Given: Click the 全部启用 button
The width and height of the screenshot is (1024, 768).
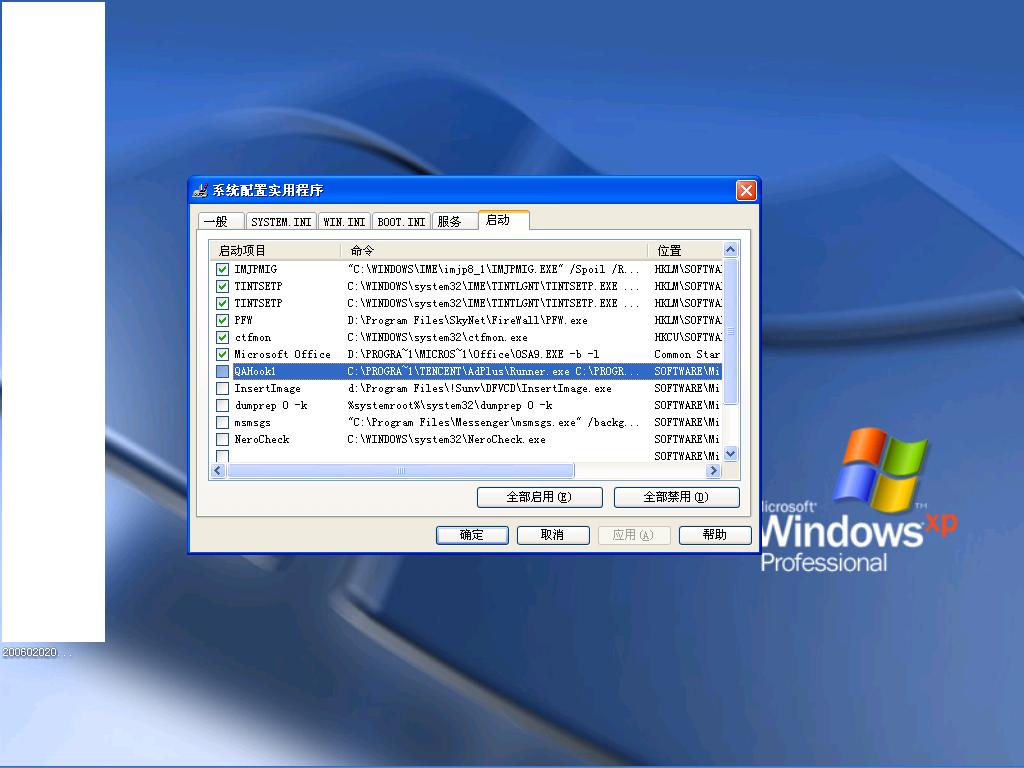Looking at the screenshot, I should (x=539, y=497).
